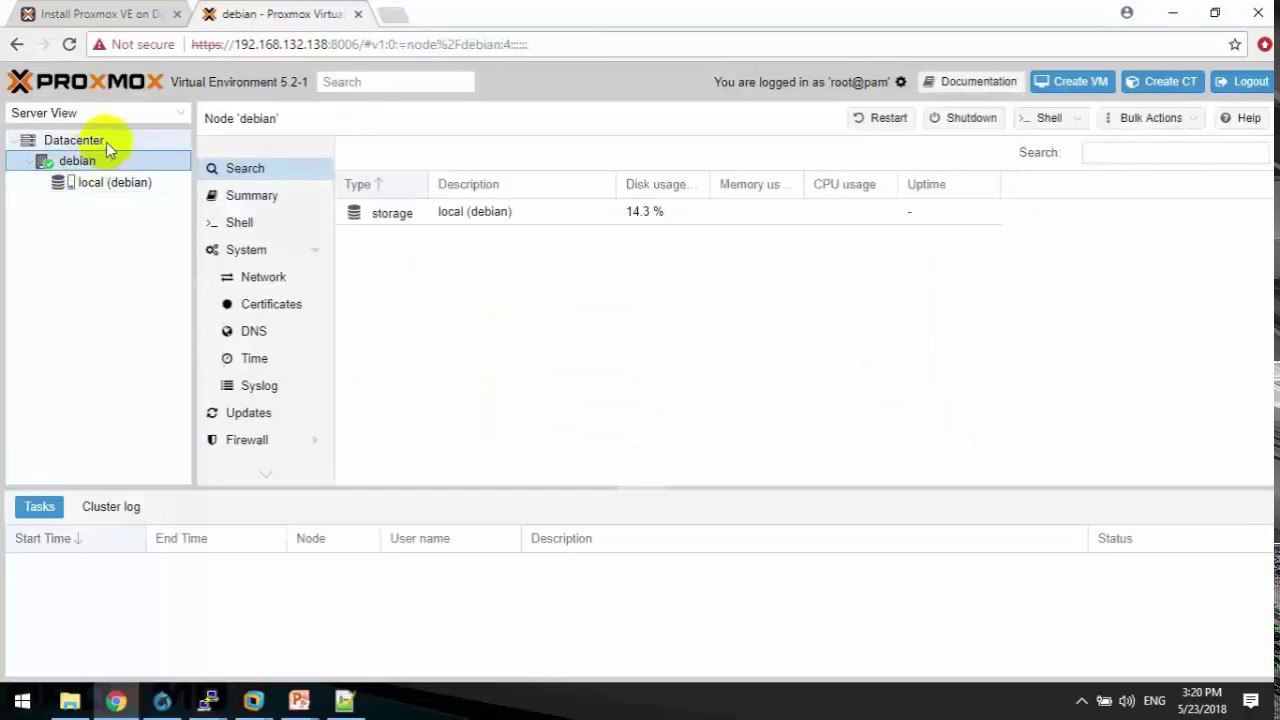Click 14.3 % disk usage cell
This screenshot has height=720, width=1280.
click(x=645, y=212)
